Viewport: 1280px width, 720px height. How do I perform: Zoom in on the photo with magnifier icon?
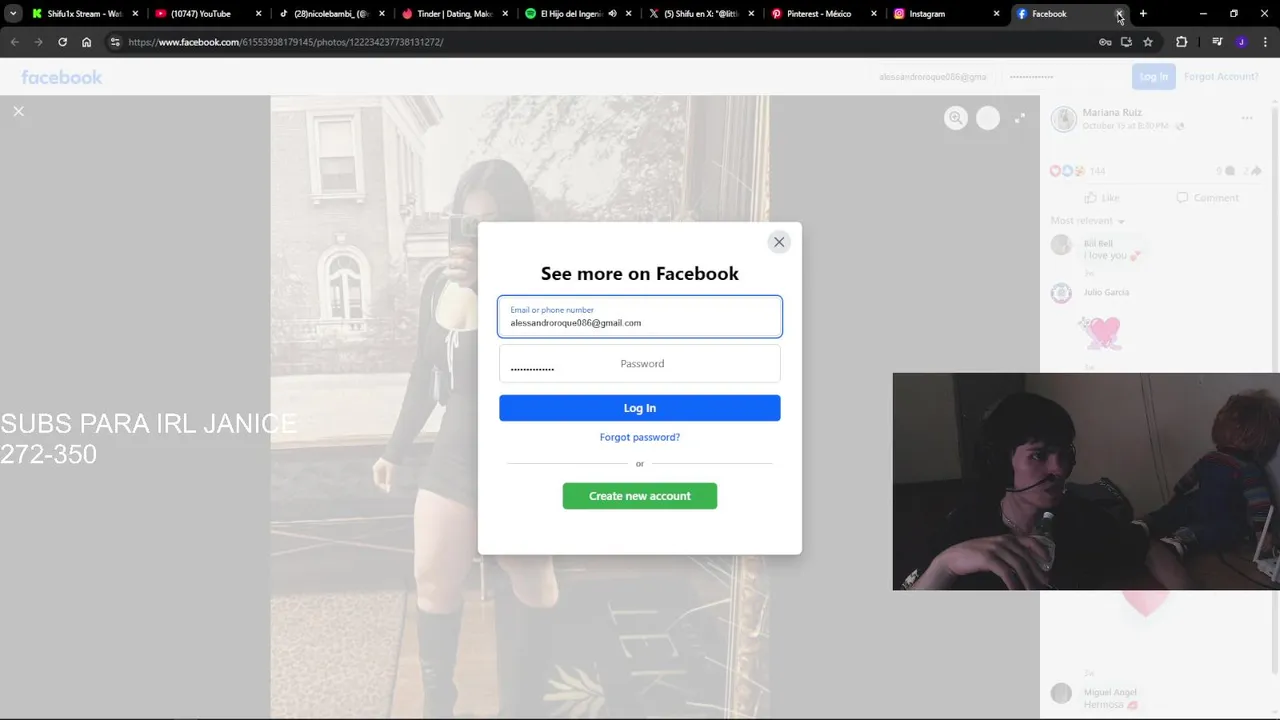tap(956, 118)
